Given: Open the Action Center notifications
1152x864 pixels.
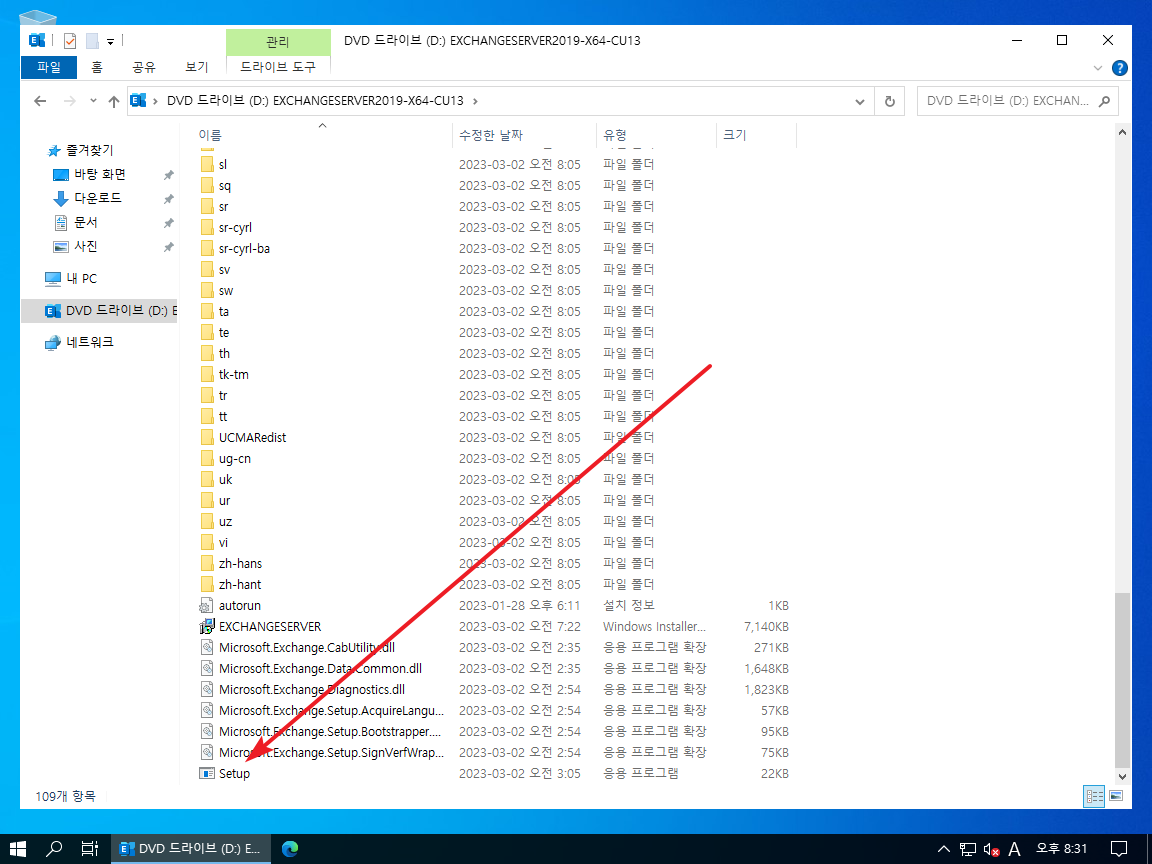Looking at the screenshot, I should click(x=1119, y=849).
